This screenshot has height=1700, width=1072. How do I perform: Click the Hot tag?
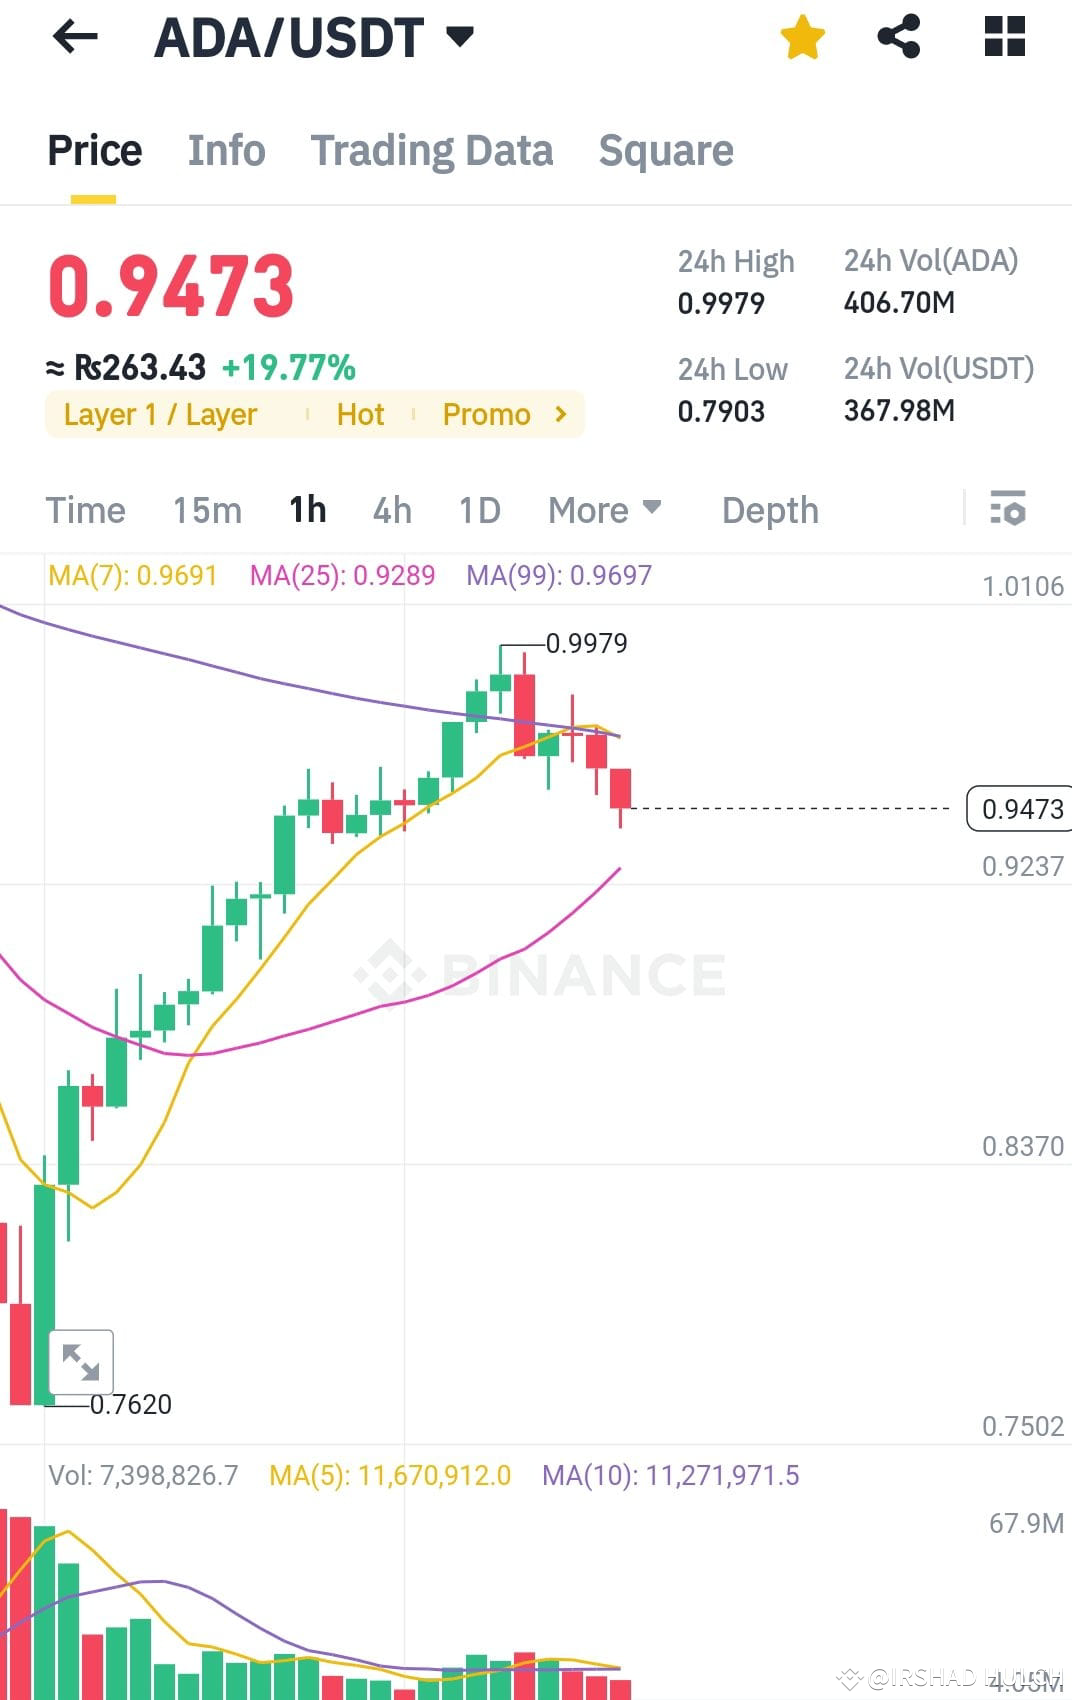[360, 413]
